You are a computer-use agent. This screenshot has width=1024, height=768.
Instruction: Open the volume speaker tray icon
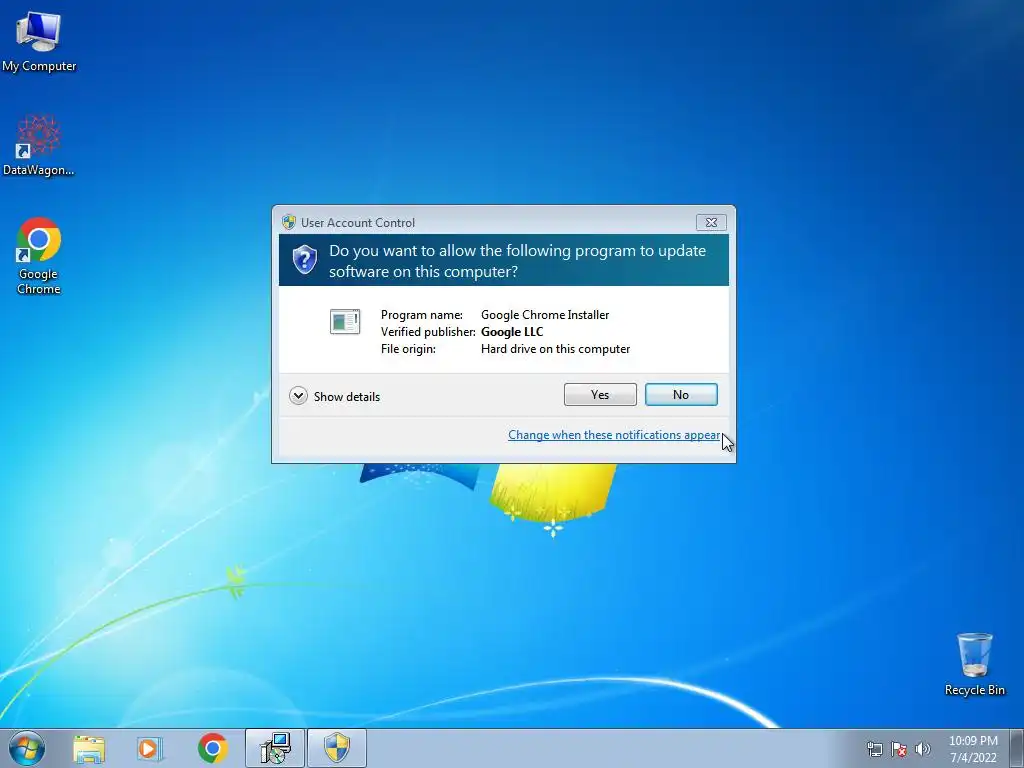pos(923,749)
